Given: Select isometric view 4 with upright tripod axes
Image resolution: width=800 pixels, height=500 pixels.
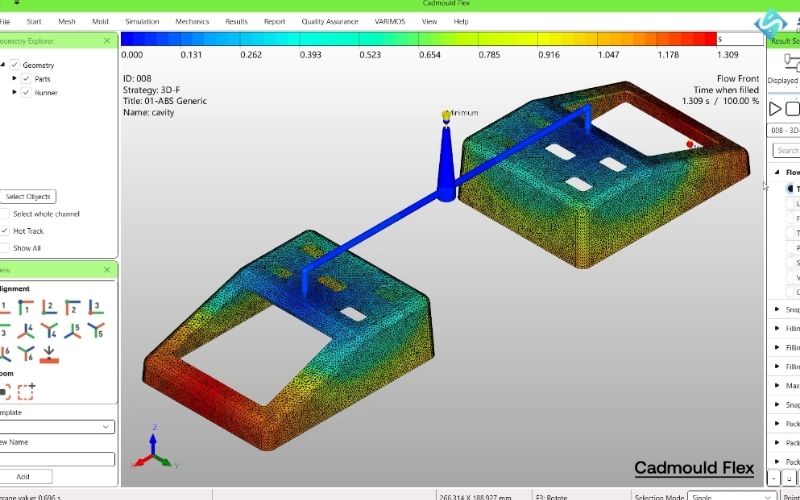Looking at the screenshot, I should click(26, 331).
